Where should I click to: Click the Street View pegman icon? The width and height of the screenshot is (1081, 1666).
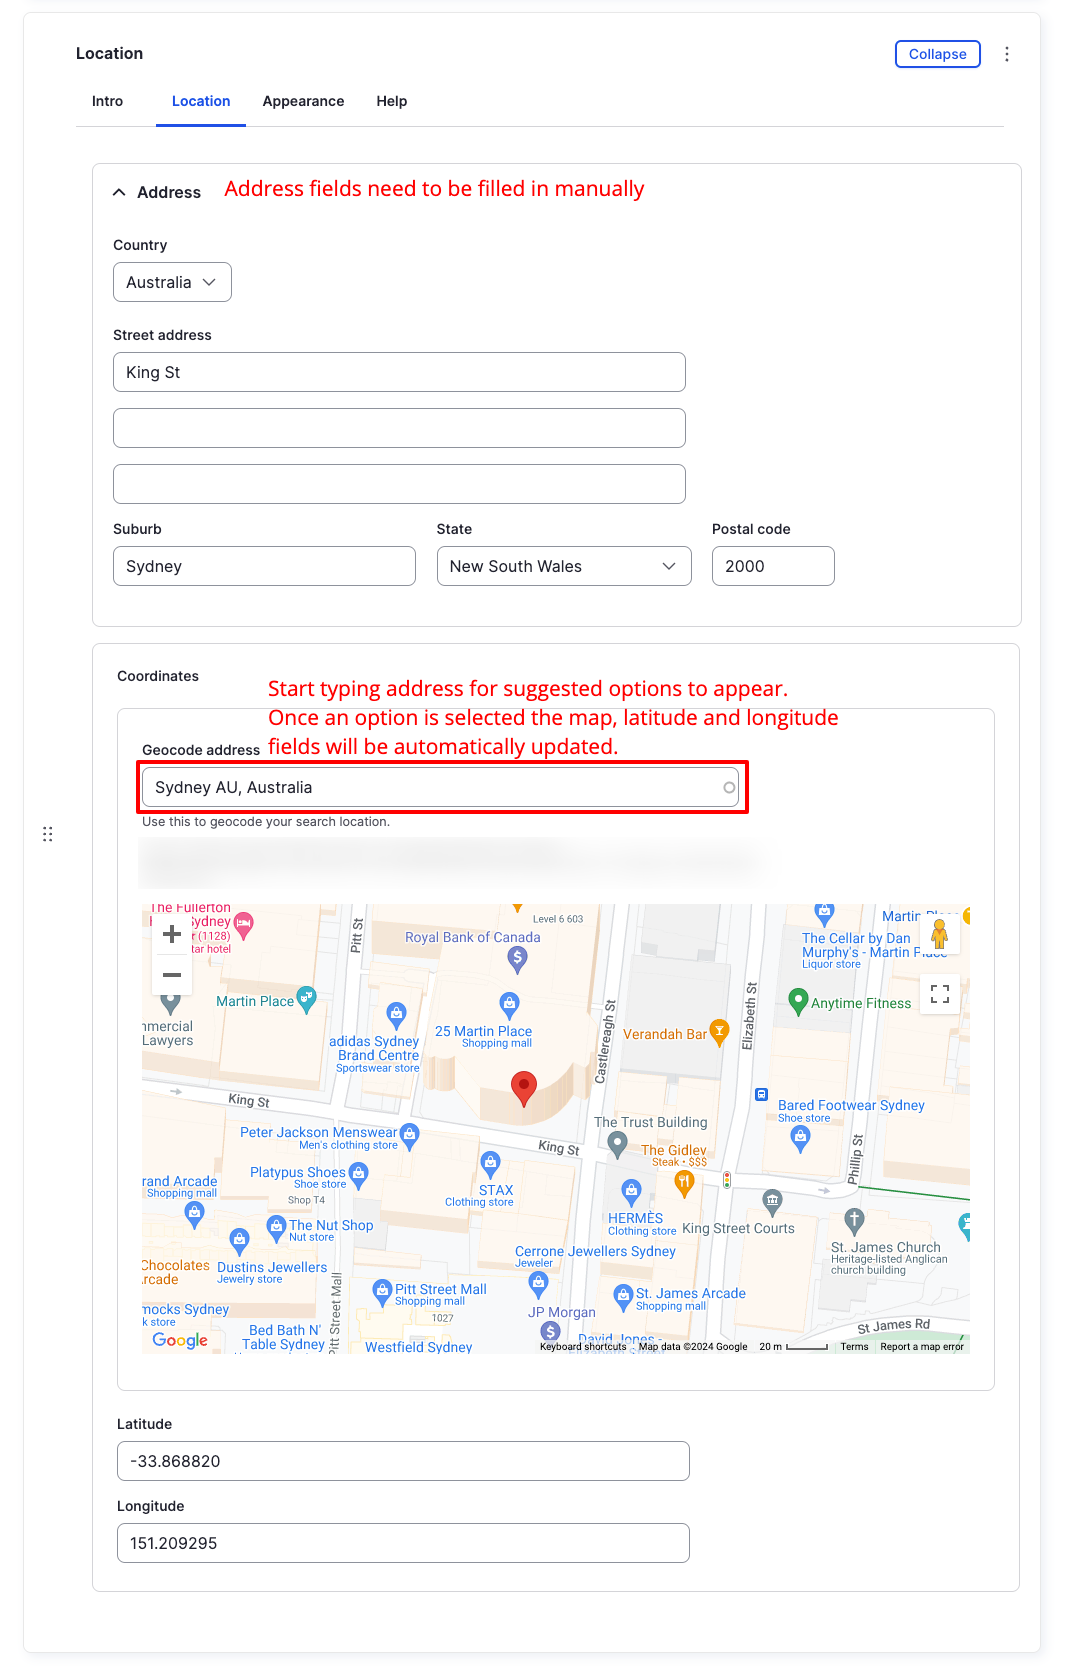click(x=939, y=934)
